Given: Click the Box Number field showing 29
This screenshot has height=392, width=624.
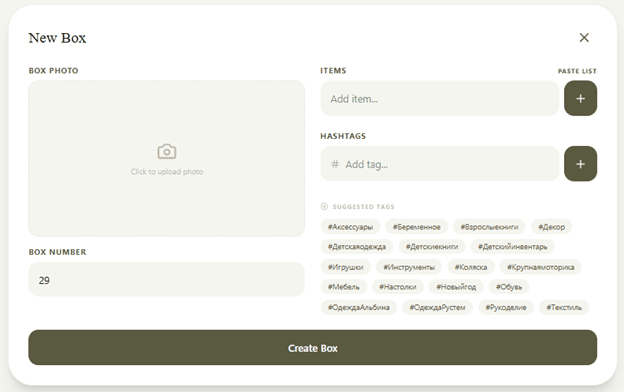Looking at the screenshot, I should pos(166,279).
